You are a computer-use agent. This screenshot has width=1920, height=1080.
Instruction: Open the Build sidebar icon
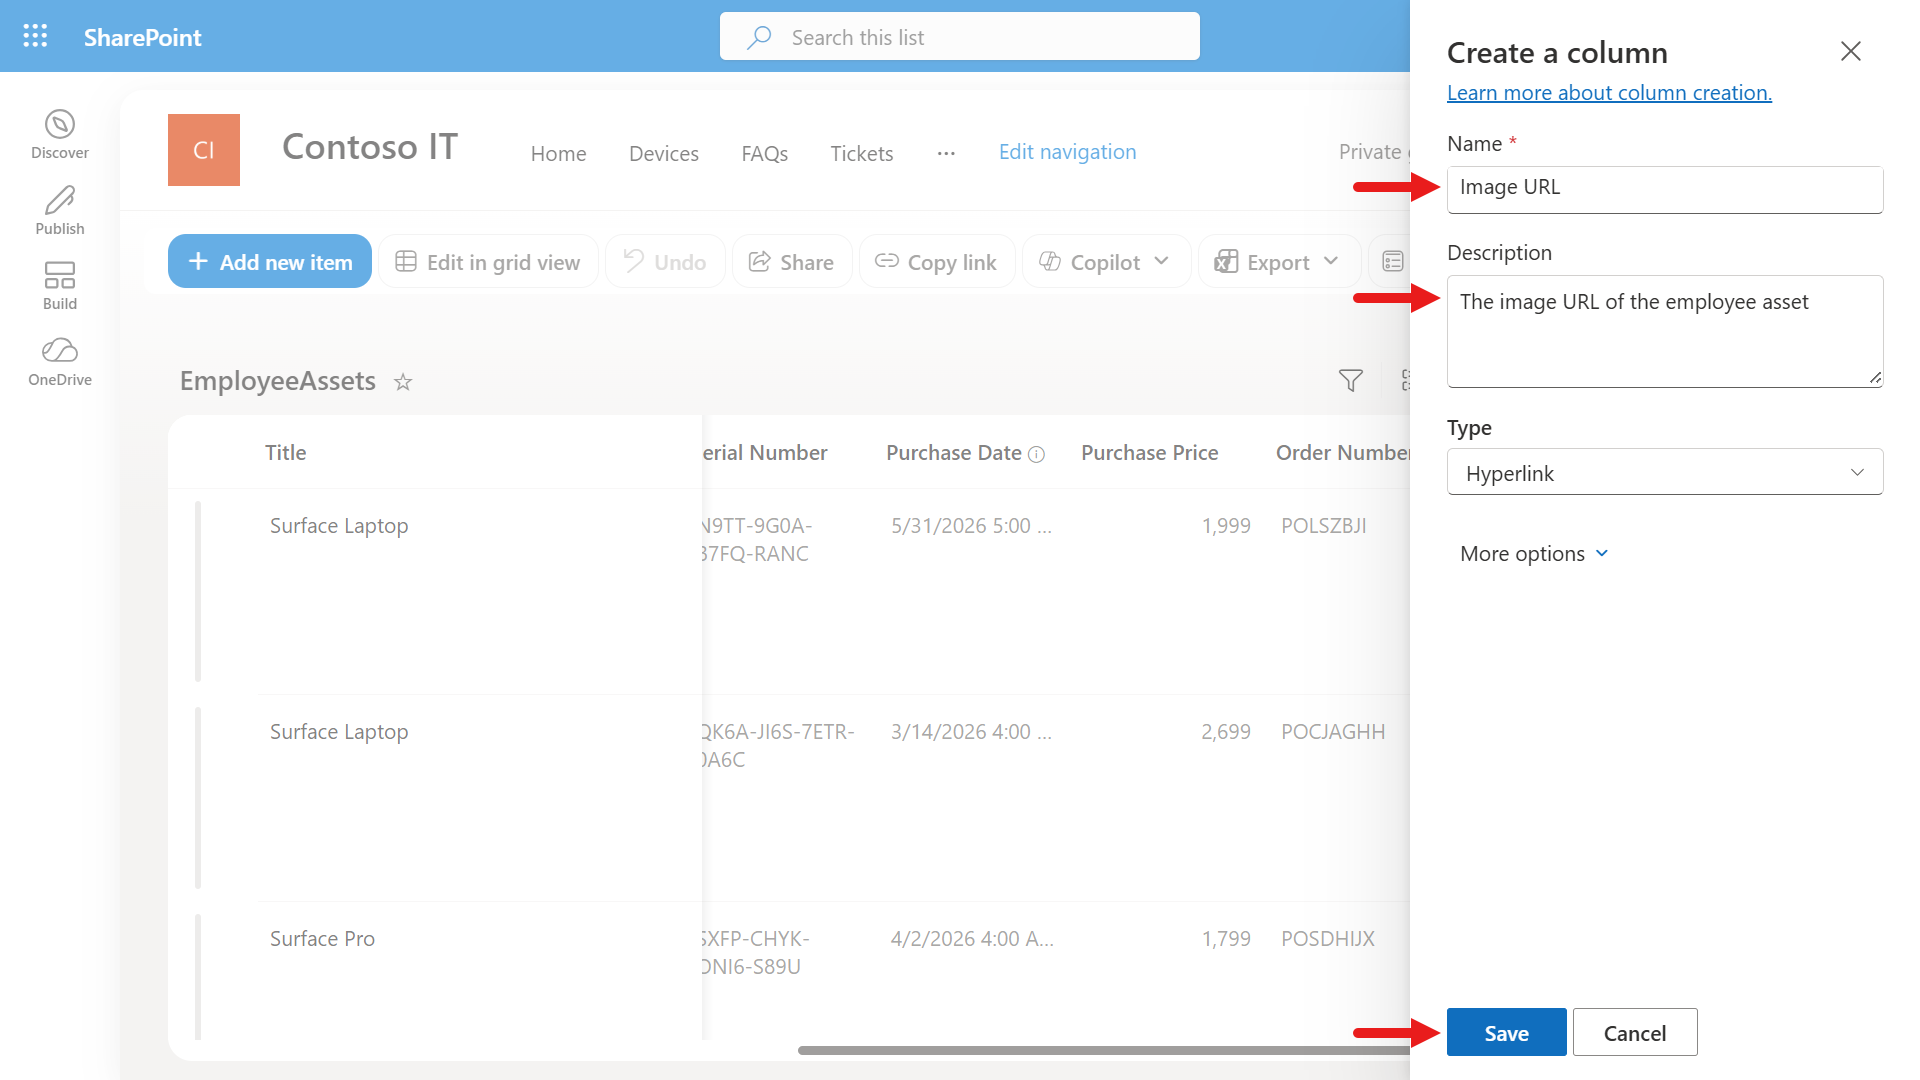pos(60,286)
